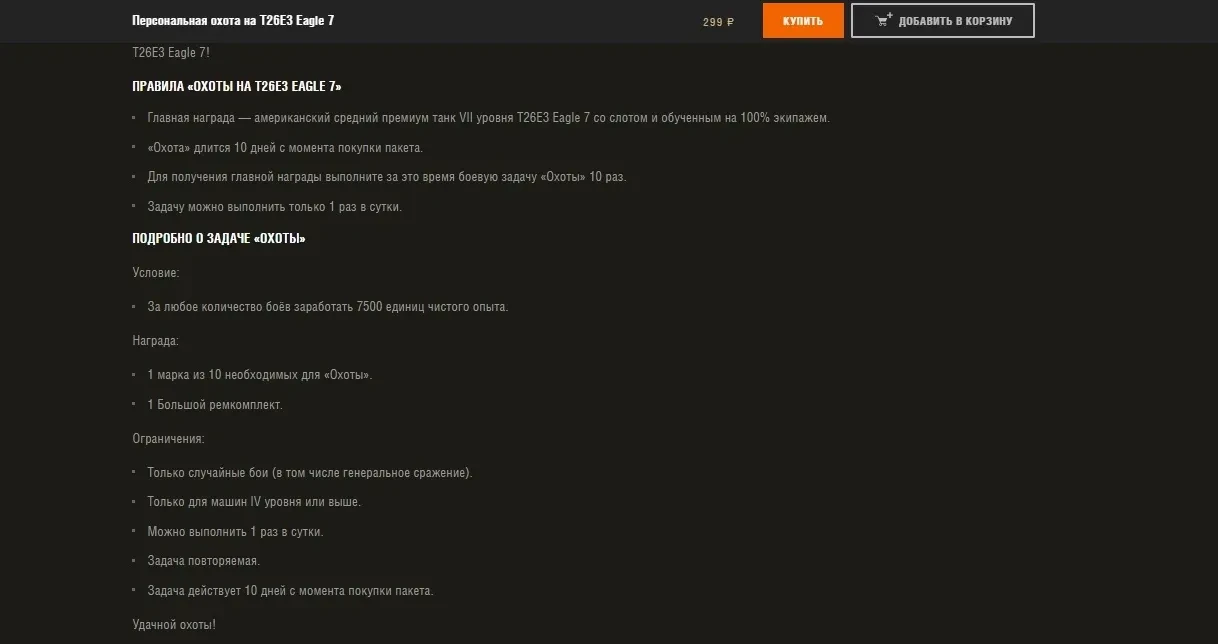Click the Подробно о задаче «Охоты» heading

[x=219, y=239]
